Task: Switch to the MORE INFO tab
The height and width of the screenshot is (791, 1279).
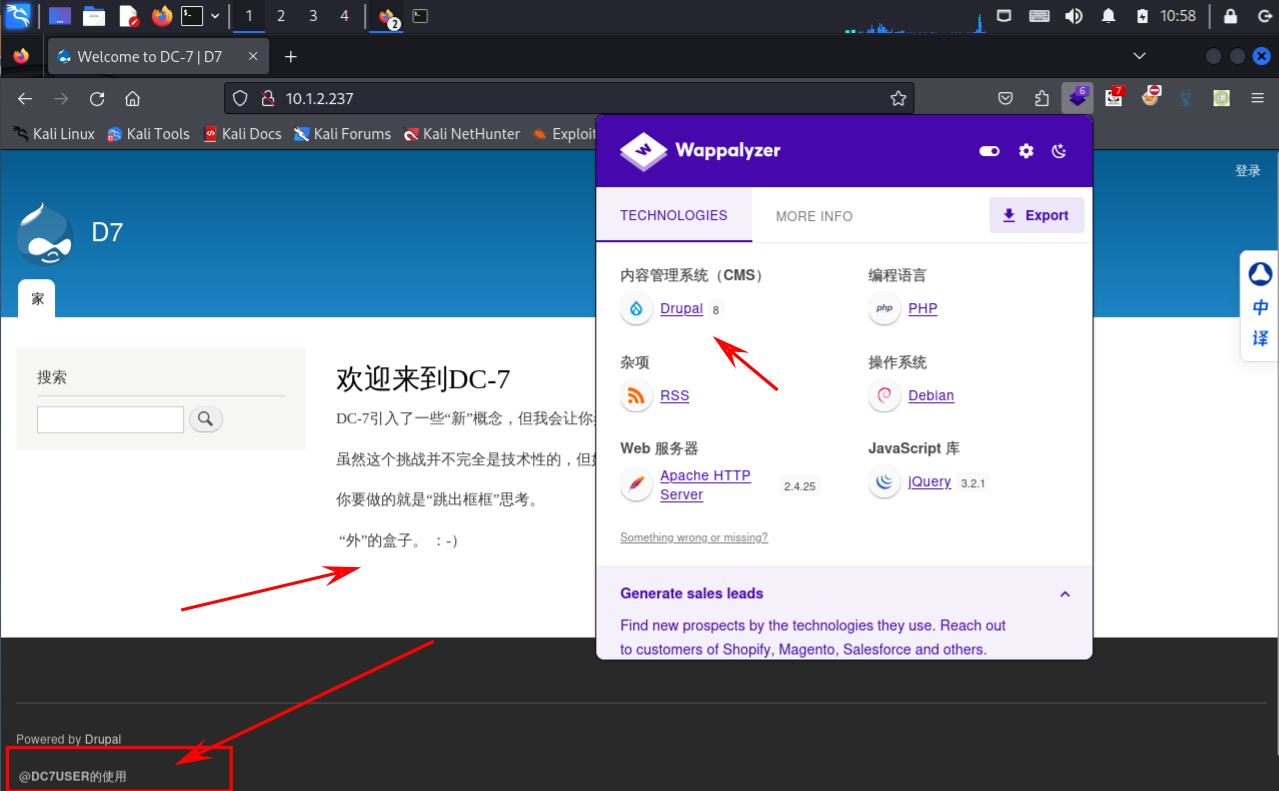Action: pyautogui.click(x=814, y=216)
